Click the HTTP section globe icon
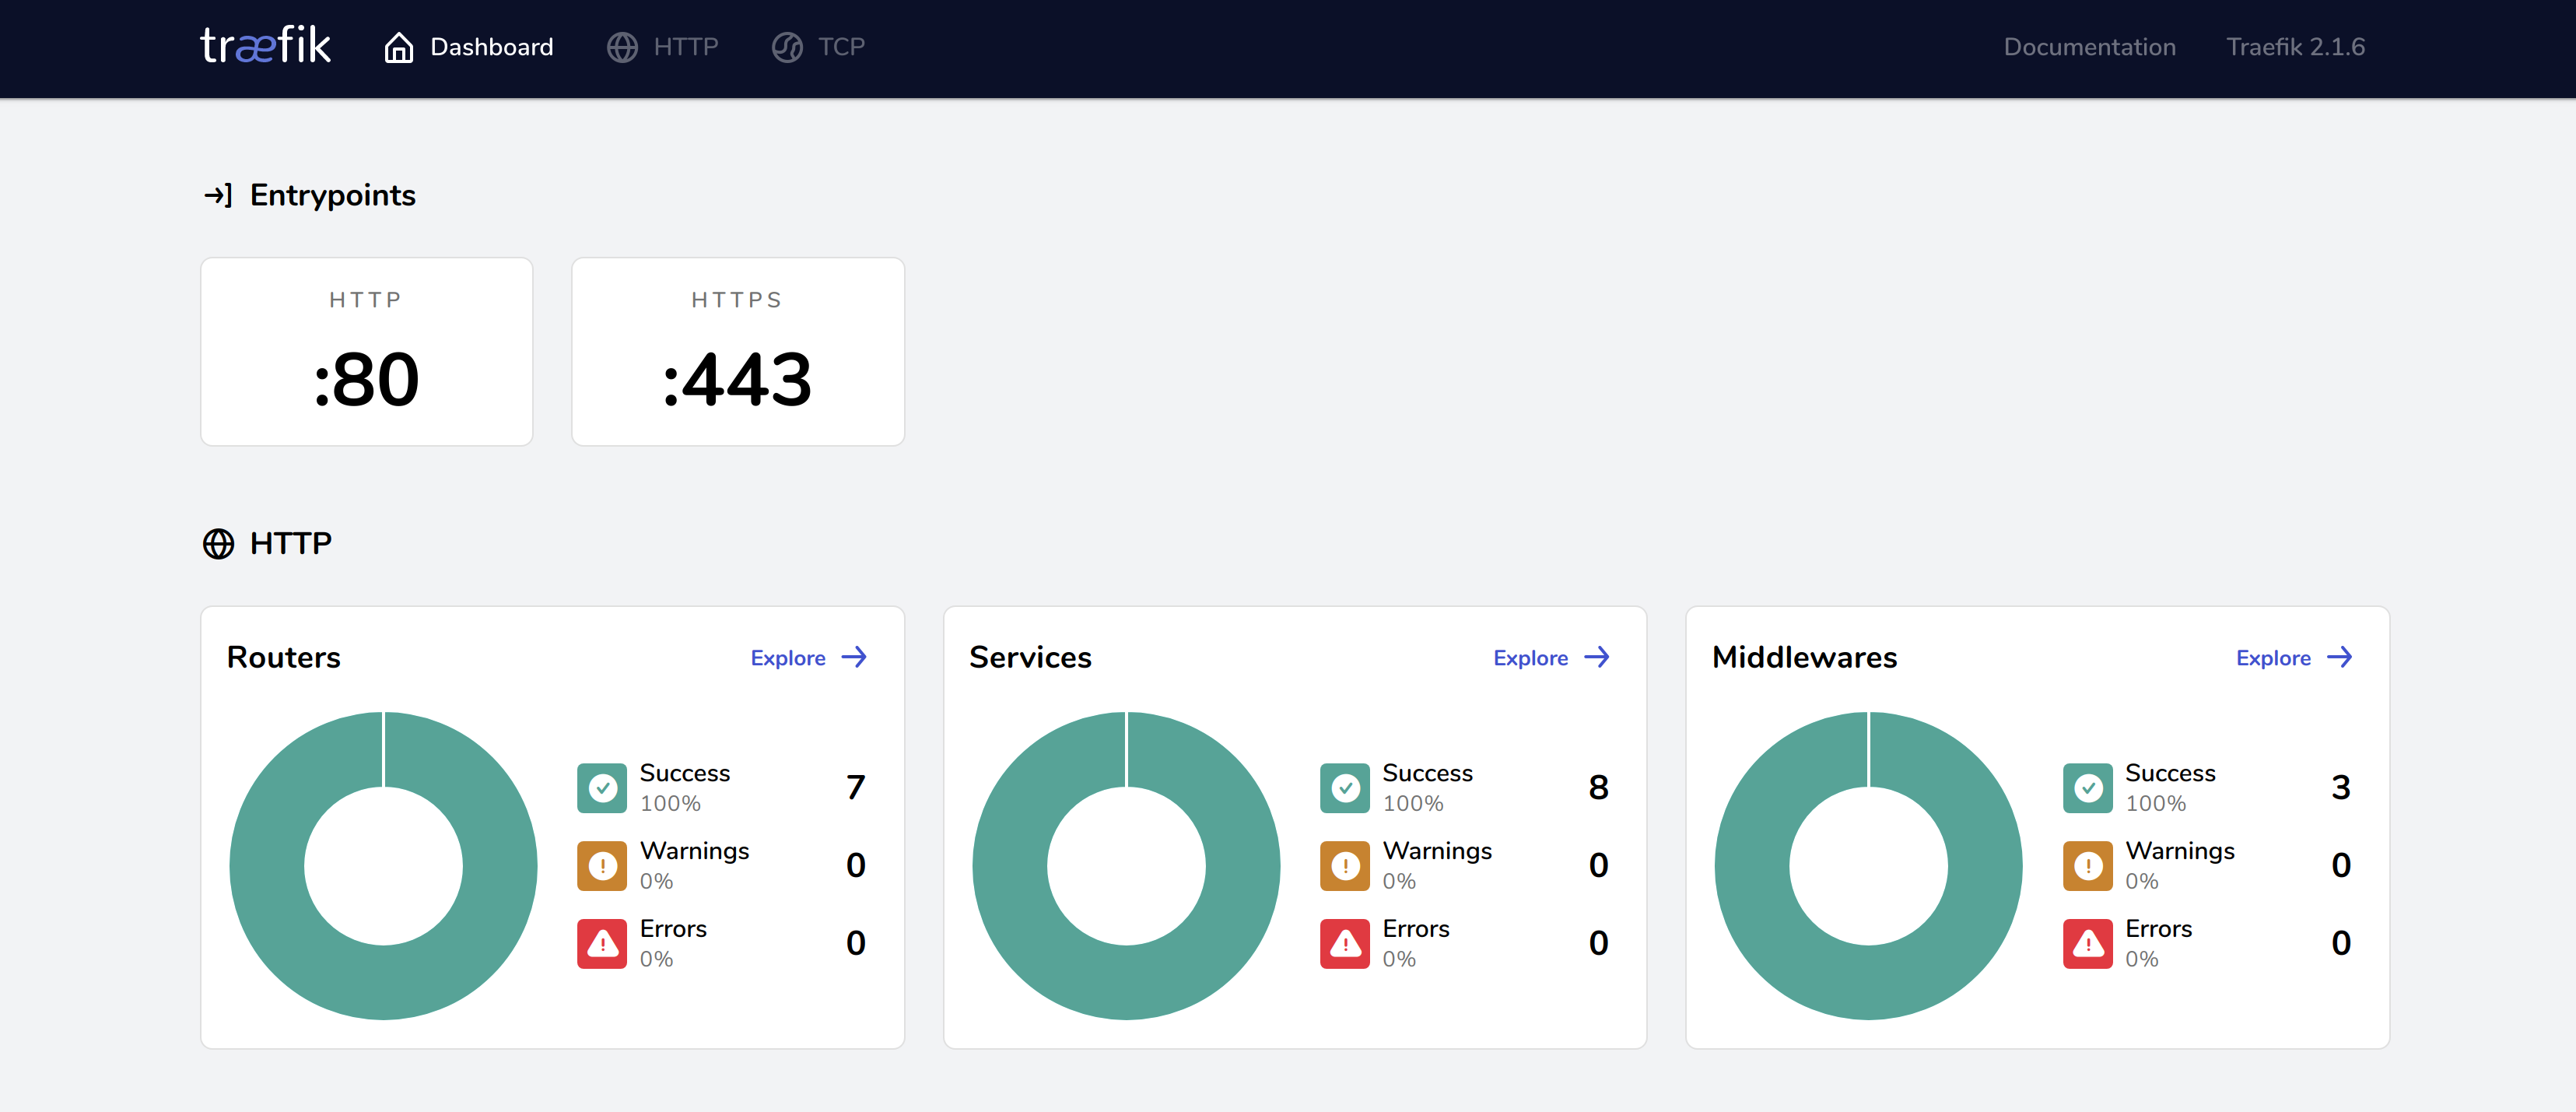 [x=218, y=543]
